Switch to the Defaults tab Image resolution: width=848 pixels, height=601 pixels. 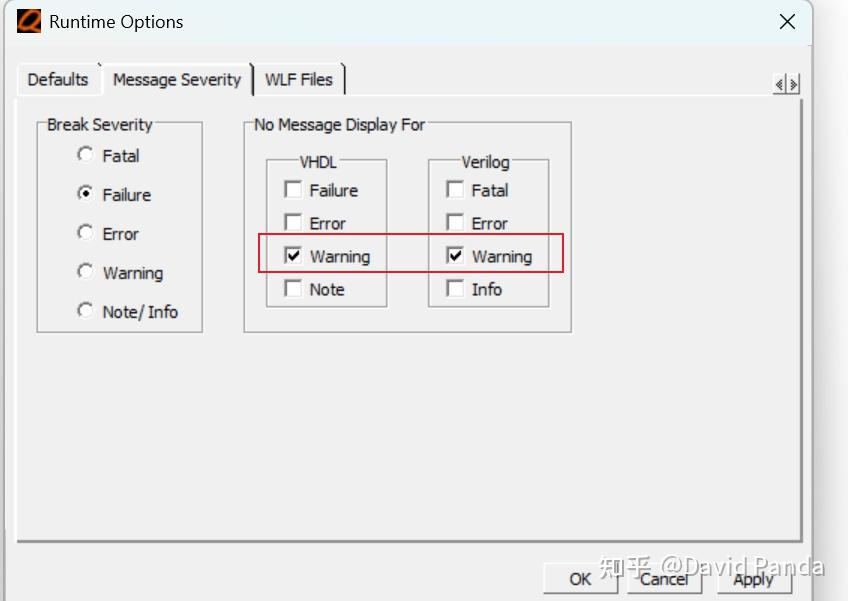(x=58, y=80)
